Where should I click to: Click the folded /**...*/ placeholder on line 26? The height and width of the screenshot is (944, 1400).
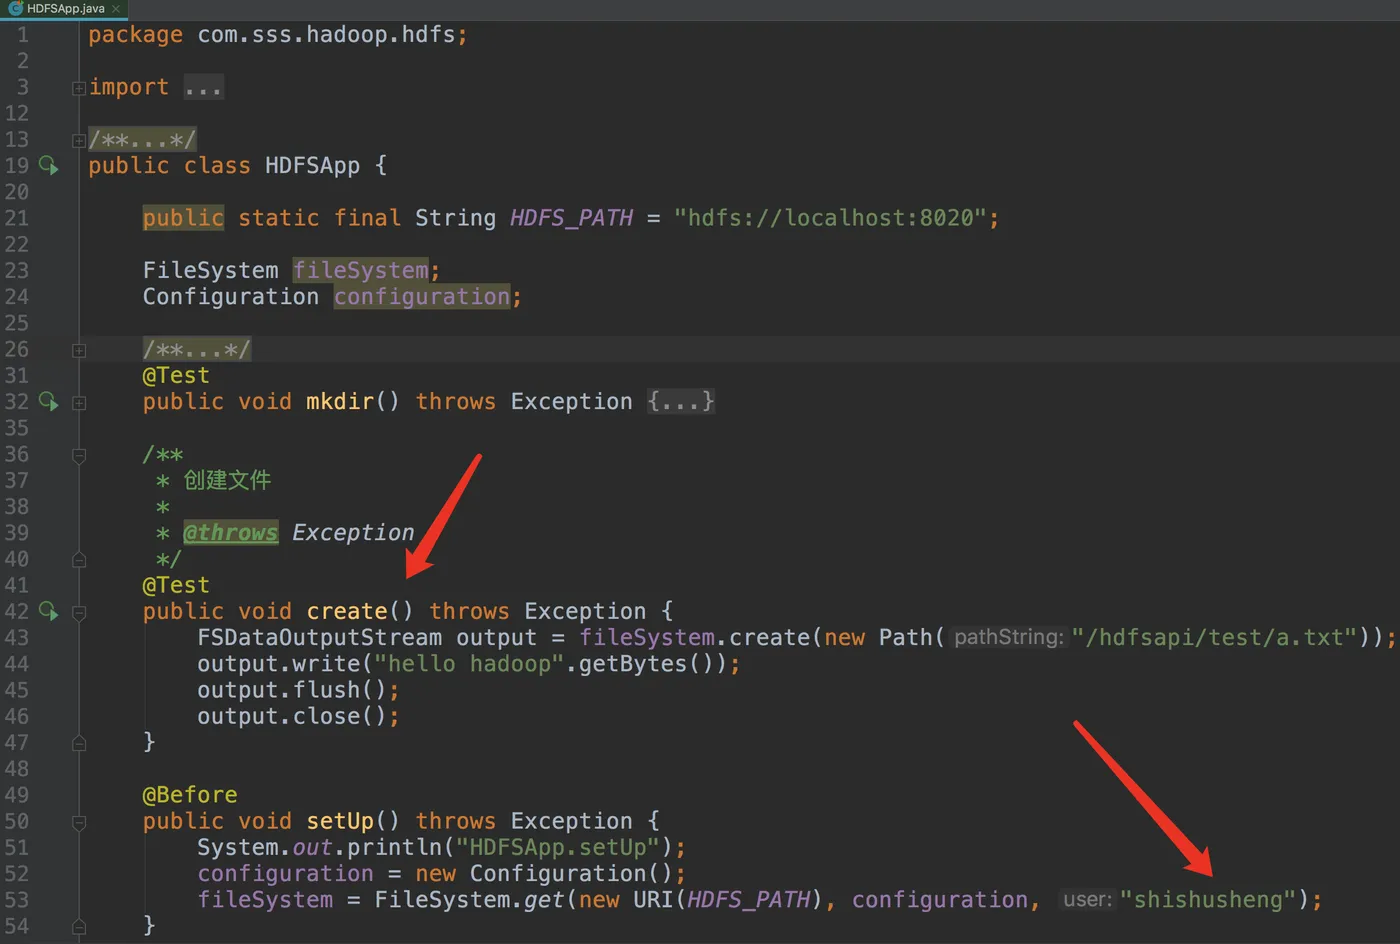(x=197, y=349)
